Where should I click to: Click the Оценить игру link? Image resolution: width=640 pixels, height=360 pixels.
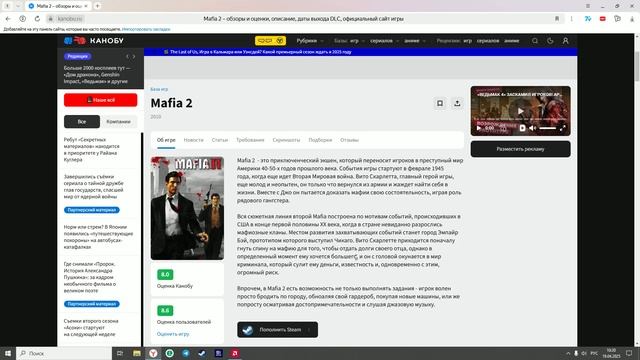(173, 334)
